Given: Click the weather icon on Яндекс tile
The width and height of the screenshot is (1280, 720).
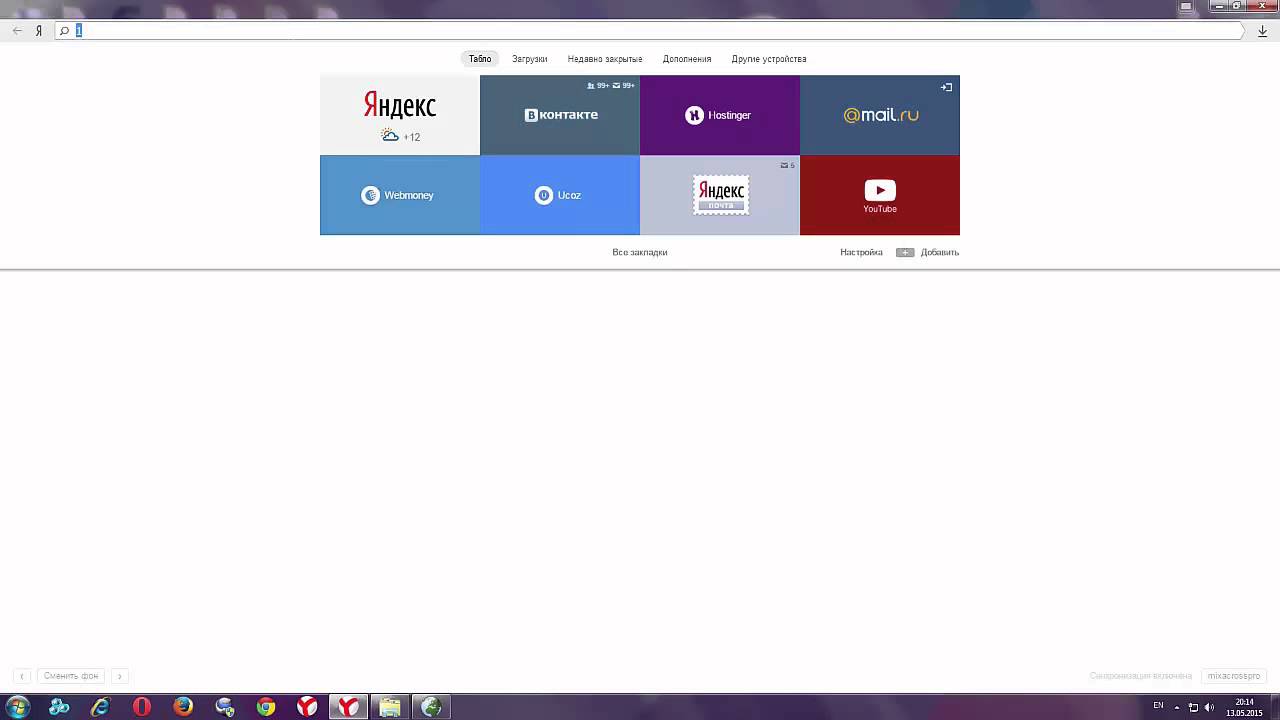Looking at the screenshot, I should [x=390, y=135].
